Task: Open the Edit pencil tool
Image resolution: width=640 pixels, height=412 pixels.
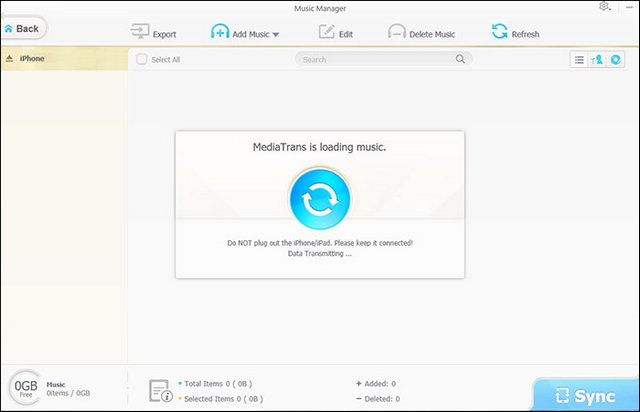Action: (x=326, y=33)
